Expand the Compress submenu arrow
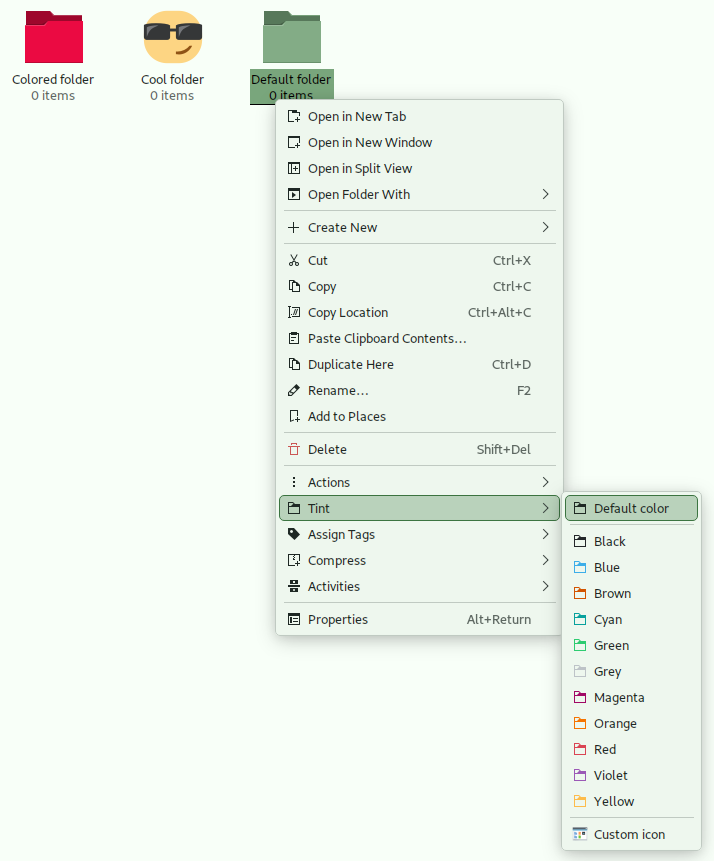714x861 pixels. tap(545, 560)
